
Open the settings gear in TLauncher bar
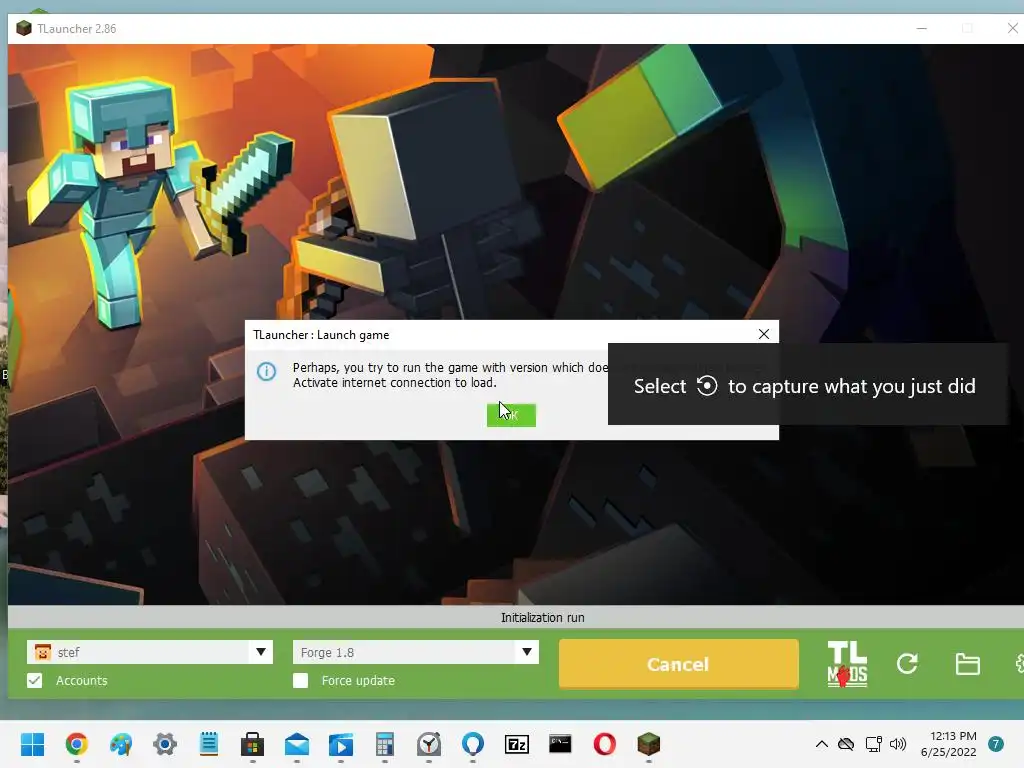click(1019, 664)
